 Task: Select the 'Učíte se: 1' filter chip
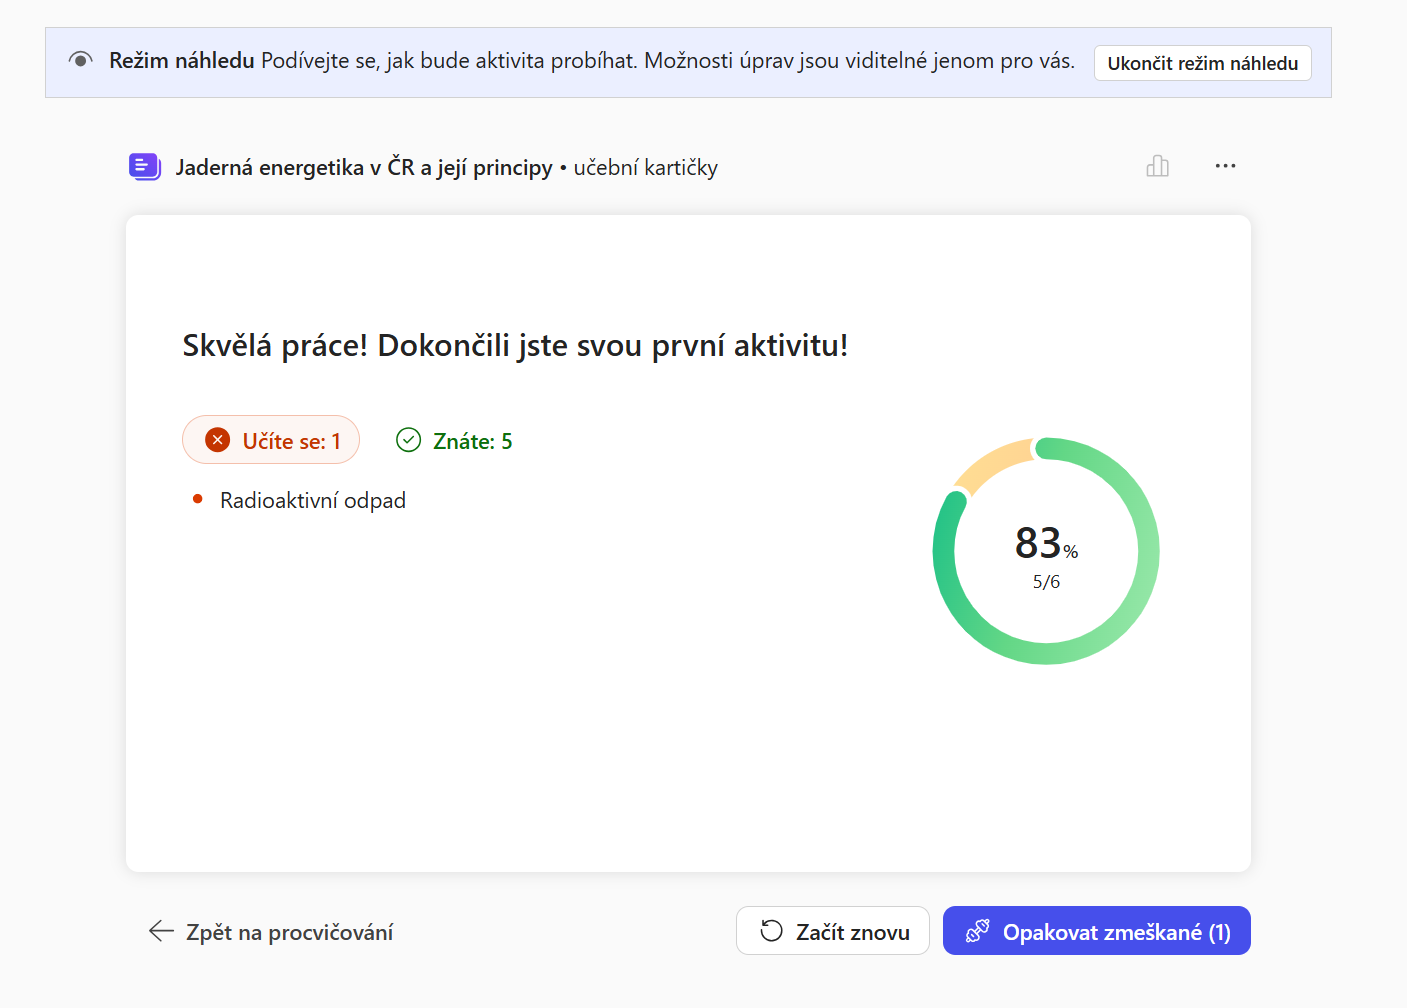(x=271, y=440)
